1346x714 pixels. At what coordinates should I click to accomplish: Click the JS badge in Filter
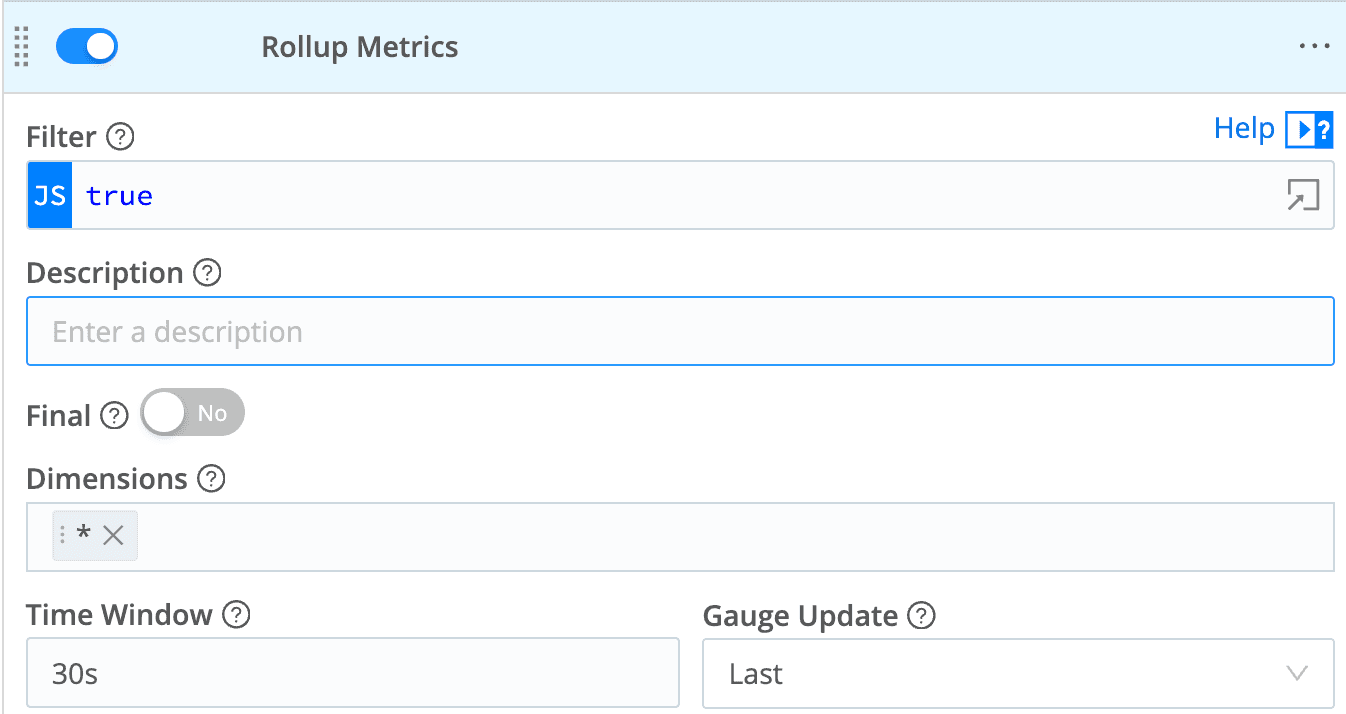tap(50, 196)
